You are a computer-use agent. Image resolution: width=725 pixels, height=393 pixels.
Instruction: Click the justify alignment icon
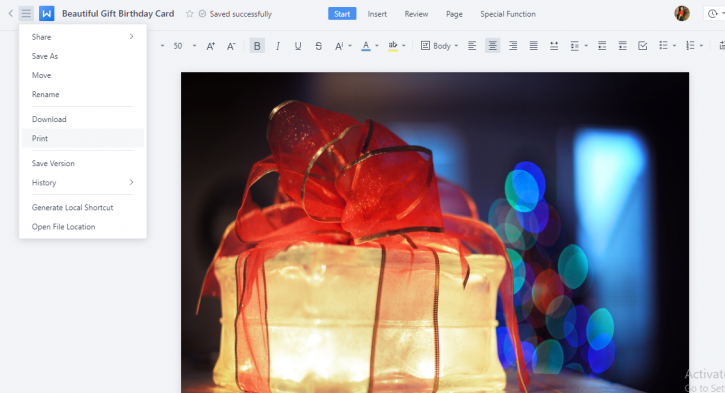pos(534,46)
